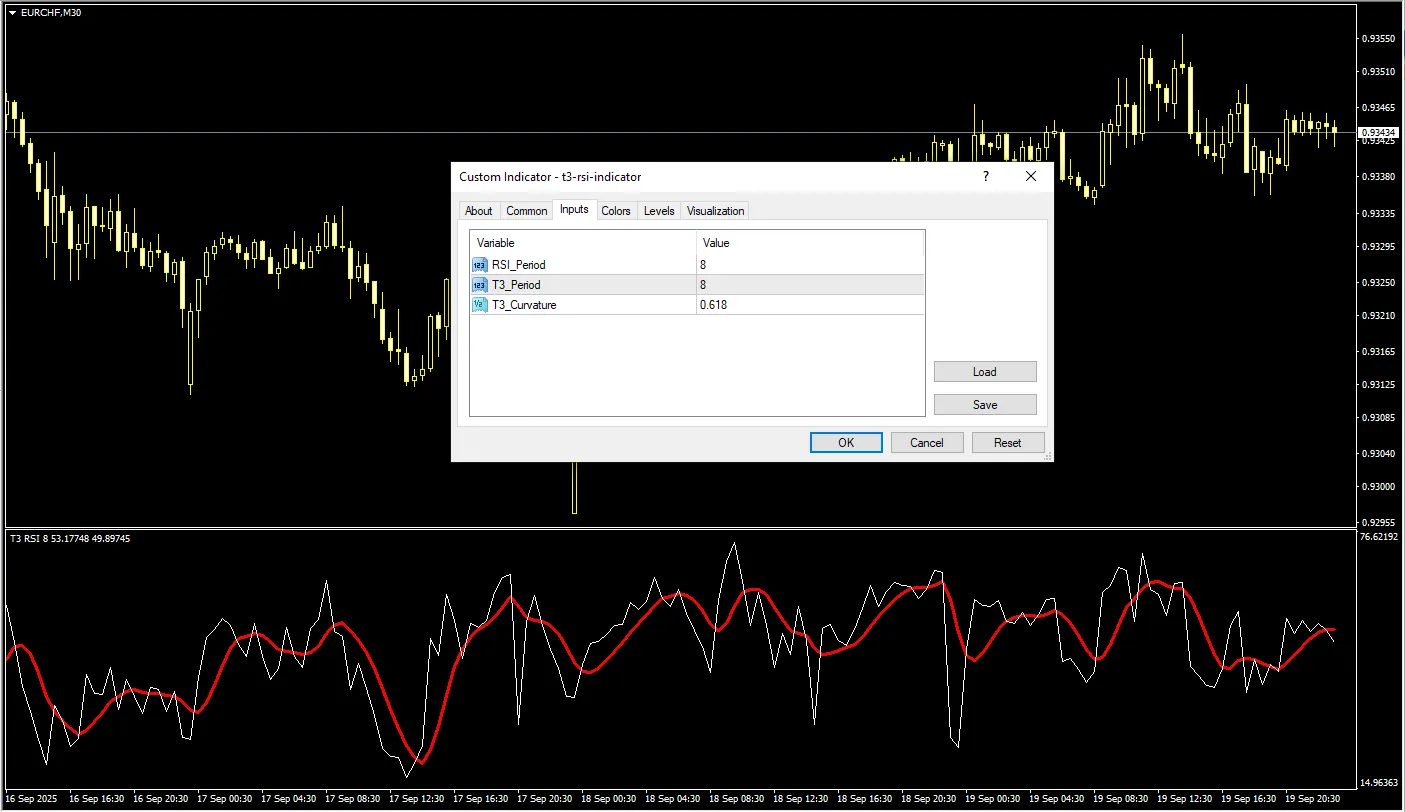The width and height of the screenshot is (1405, 812).
Task: Select the Colors tab
Action: pyautogui.click(x=616, y=211)
